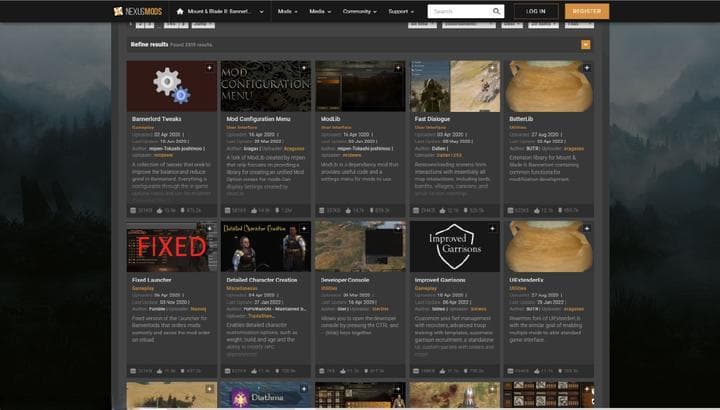Screen dimensions: 720x410
Task: Click thumbs-up icon on Fast Dialogue card
Action: [442, 210]
